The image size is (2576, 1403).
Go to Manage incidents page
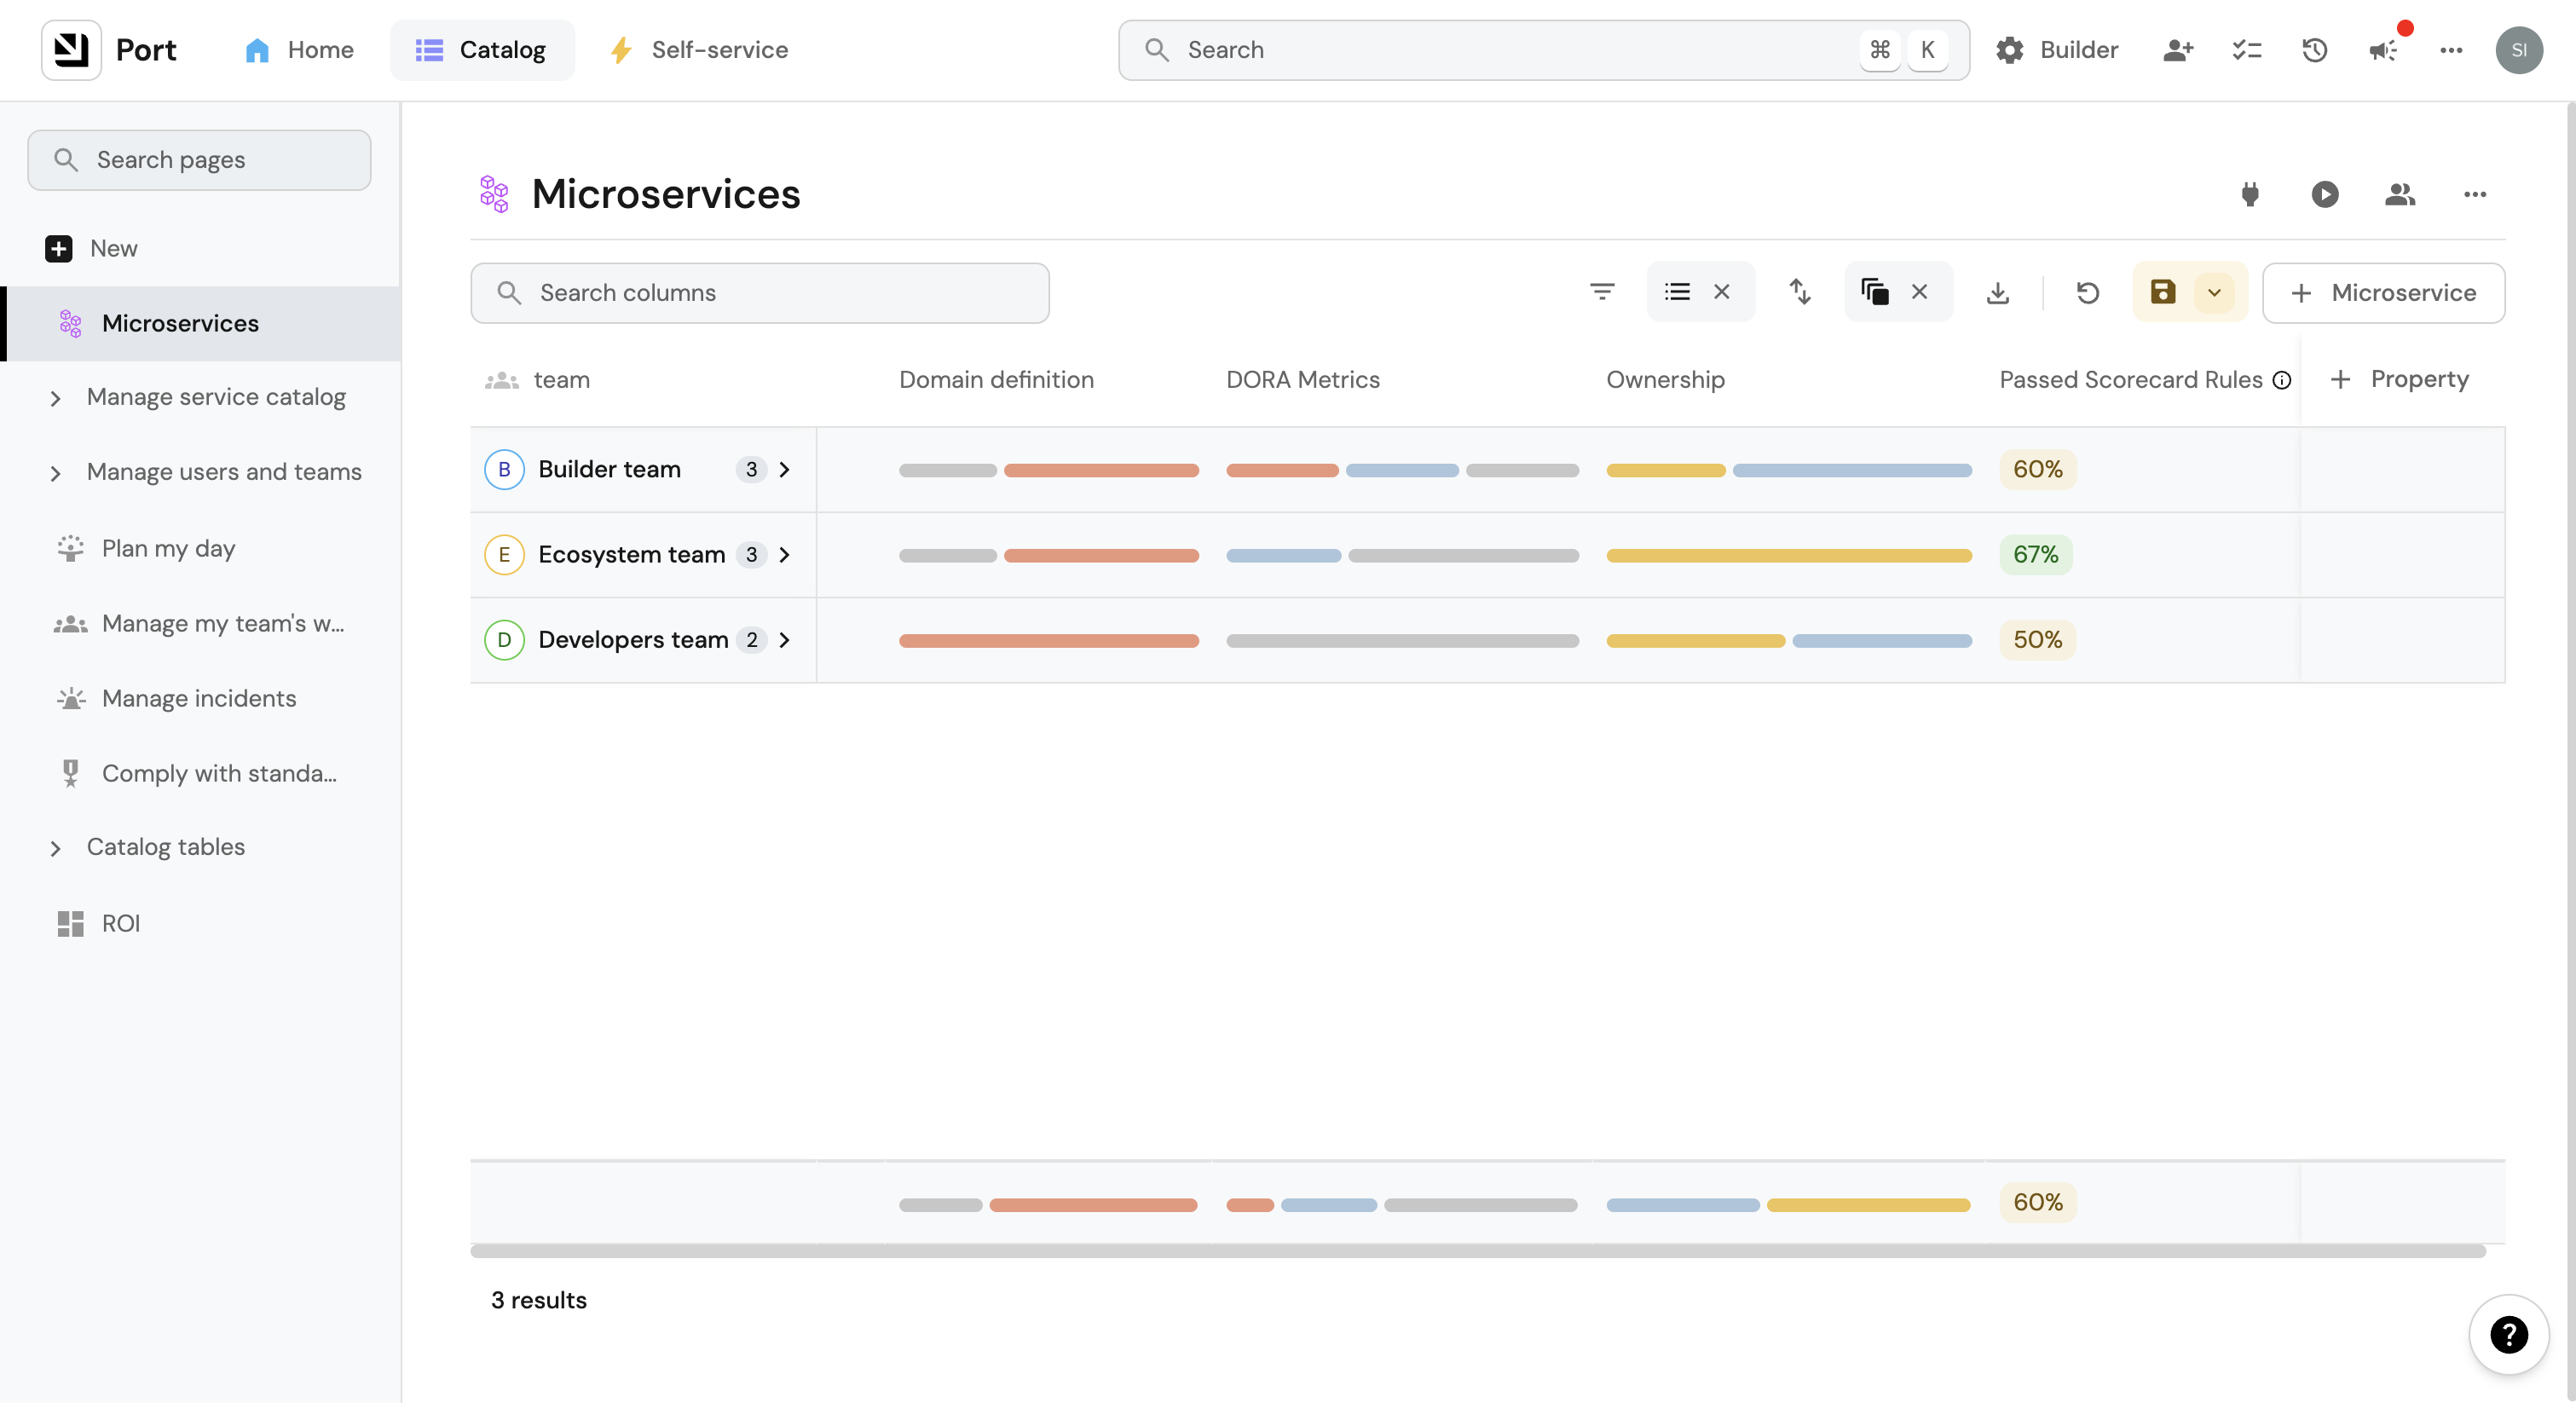[x=199, y=698]
